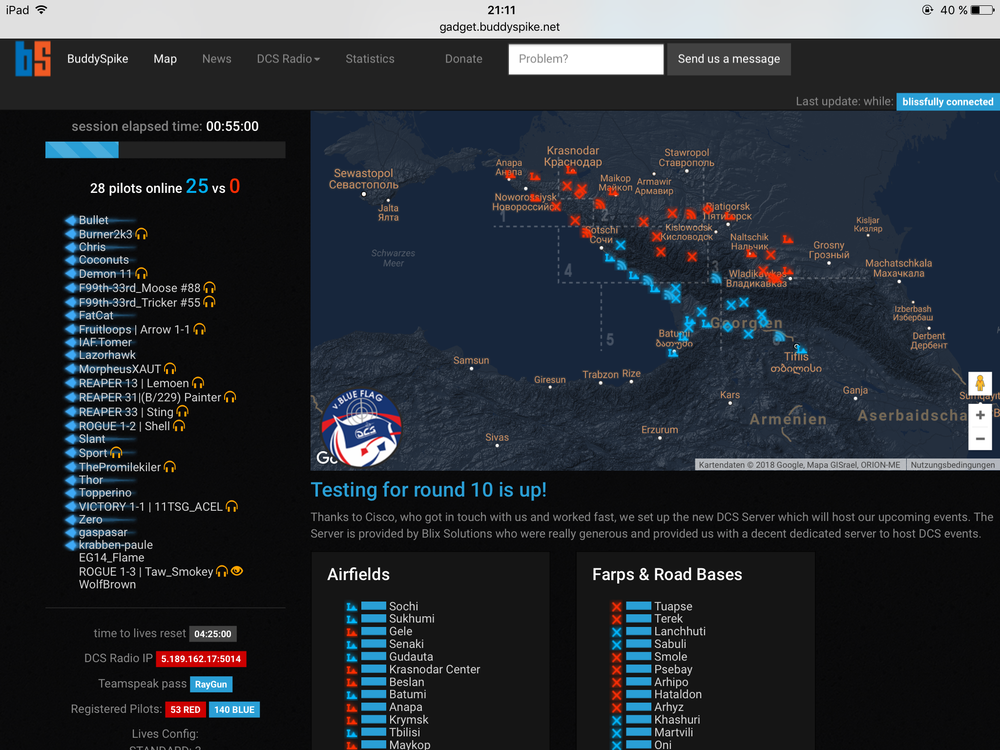This screenshot has width=1000, height=750.
Task: Click headset icon next to REAPER 31 Painter
Action: [230, 397]
